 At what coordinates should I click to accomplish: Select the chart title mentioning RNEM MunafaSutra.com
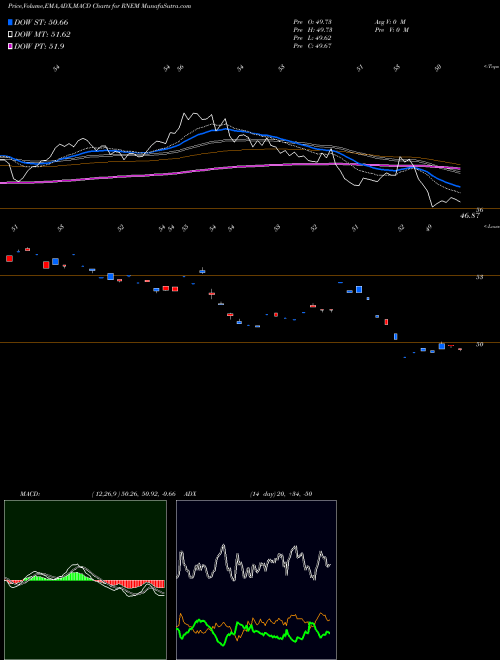coord(100,6)
